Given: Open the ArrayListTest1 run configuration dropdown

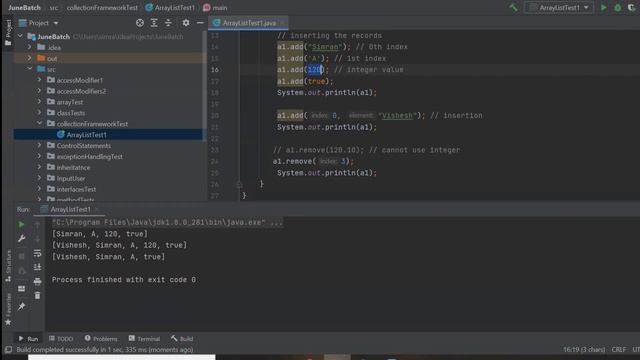Looking at the screenshot, I should tap(559, 7).
